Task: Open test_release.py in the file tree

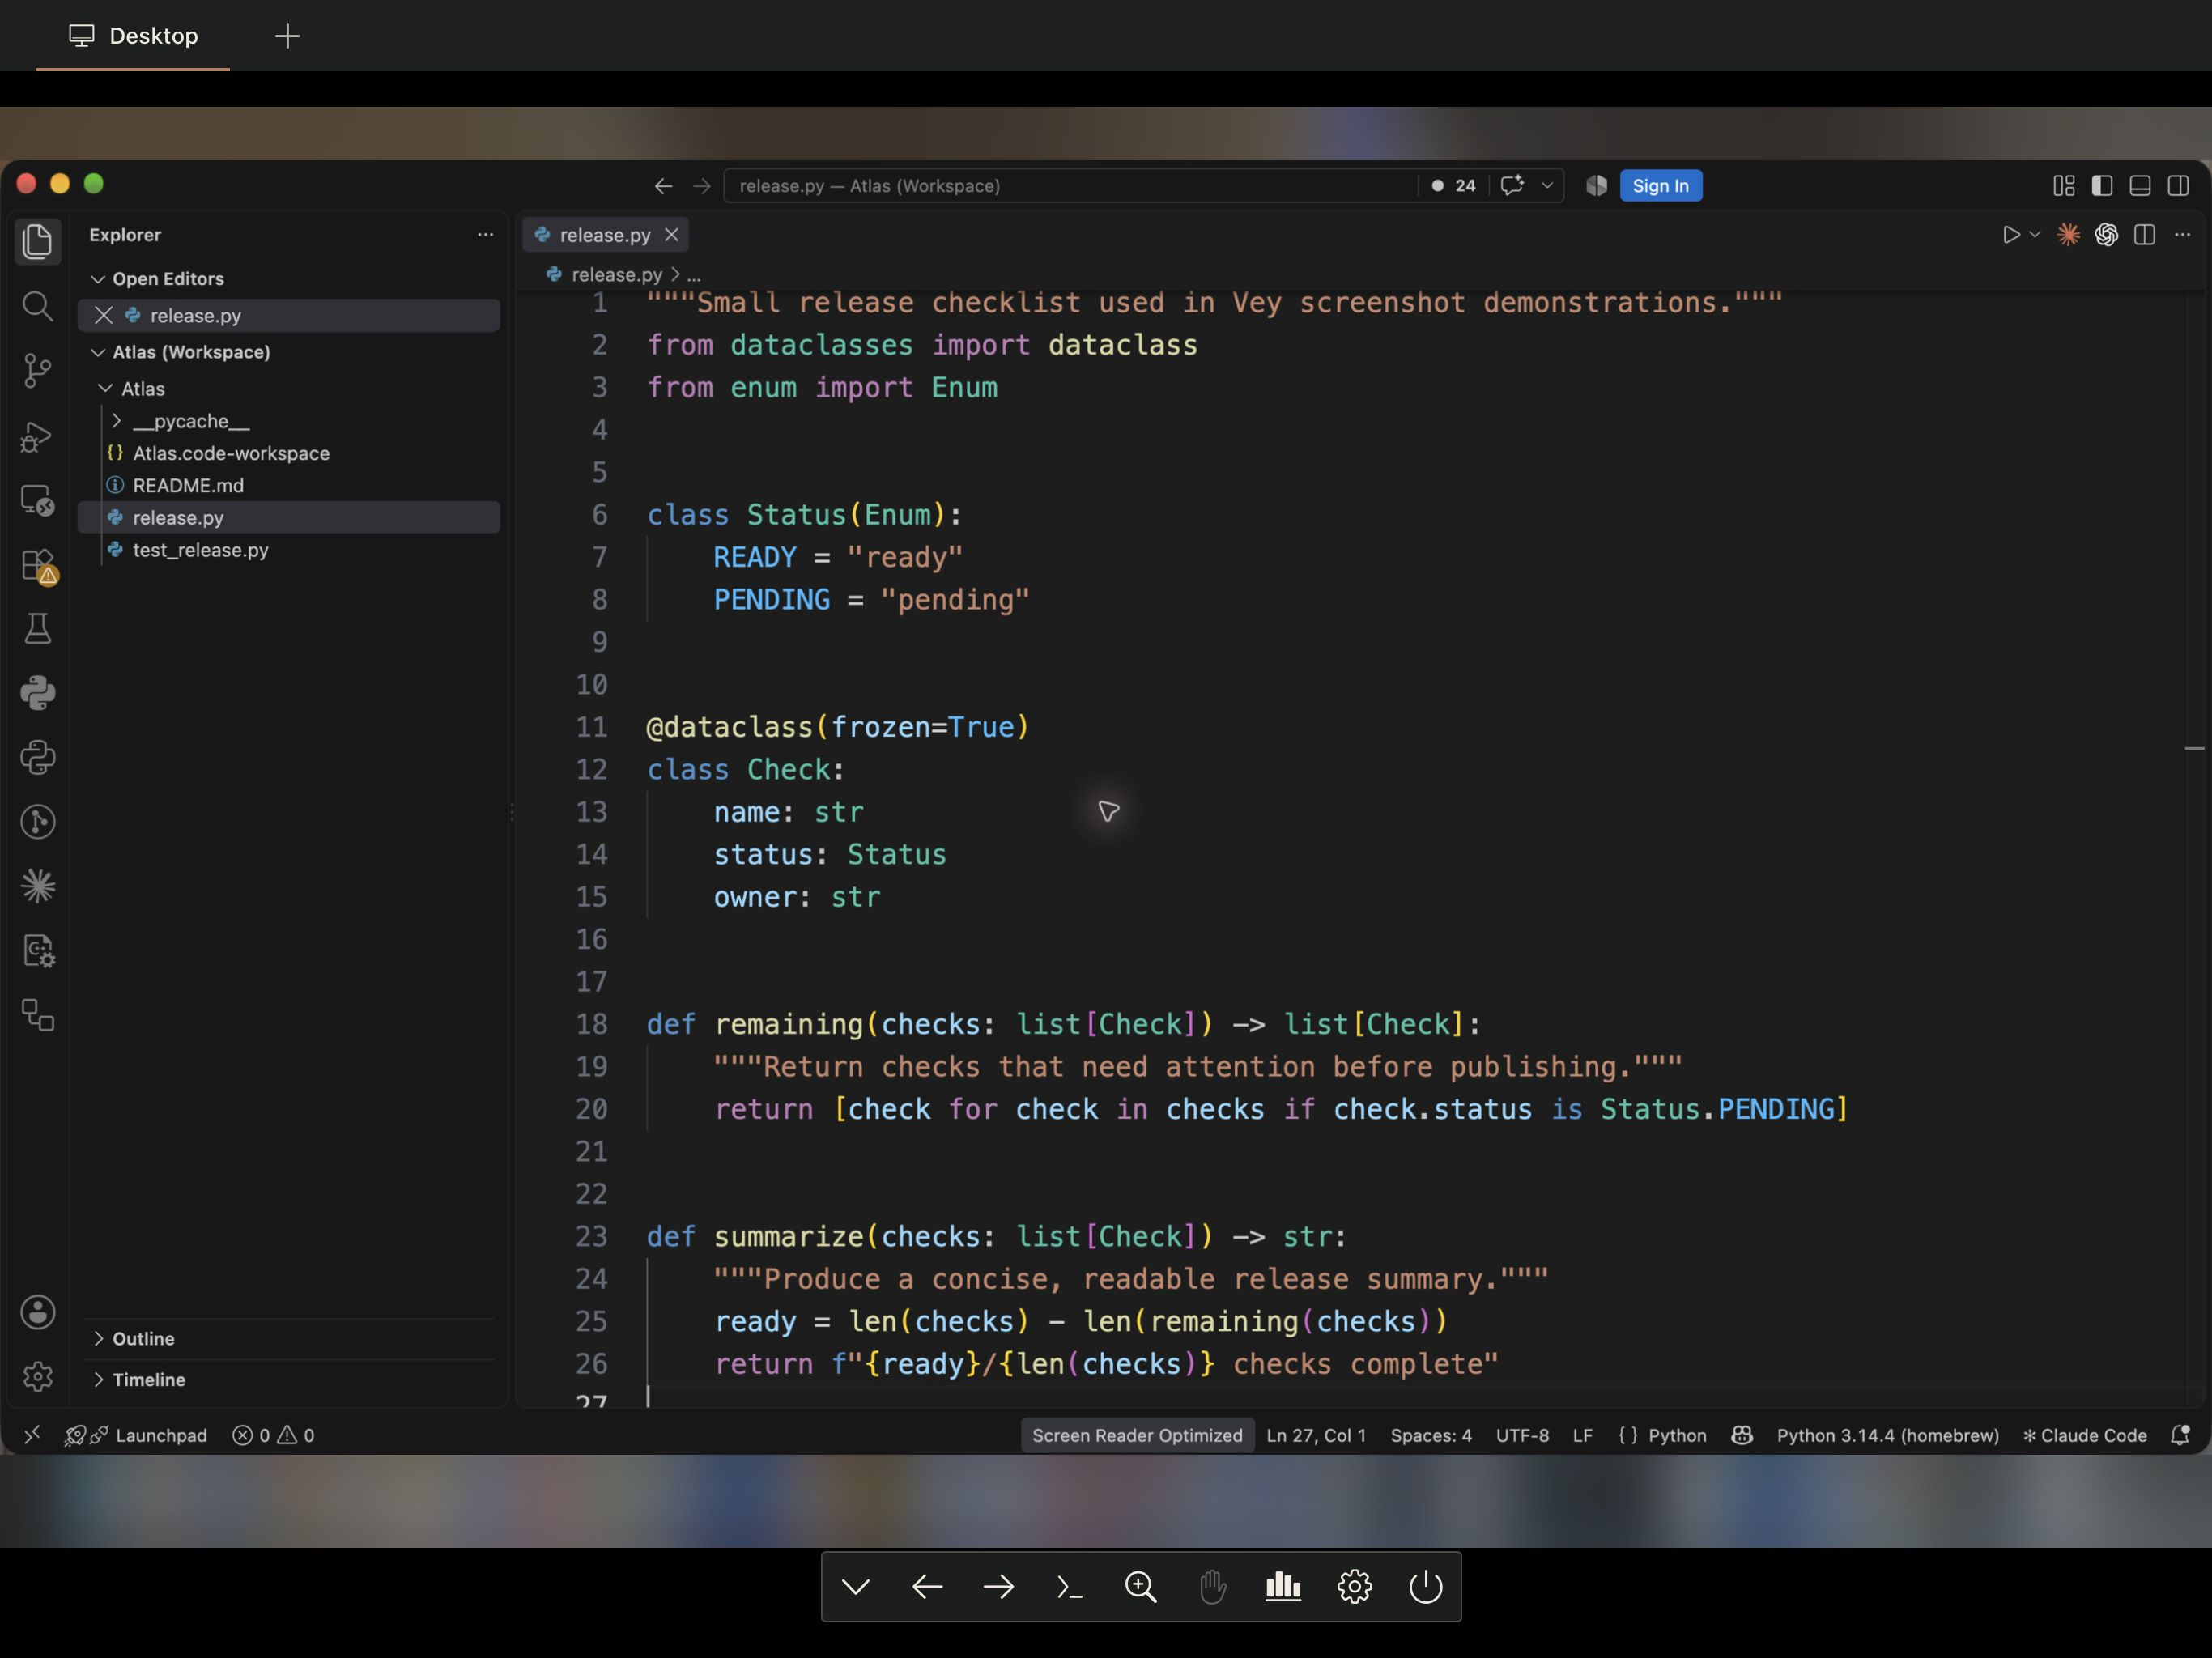Action: tap(289, 550)
